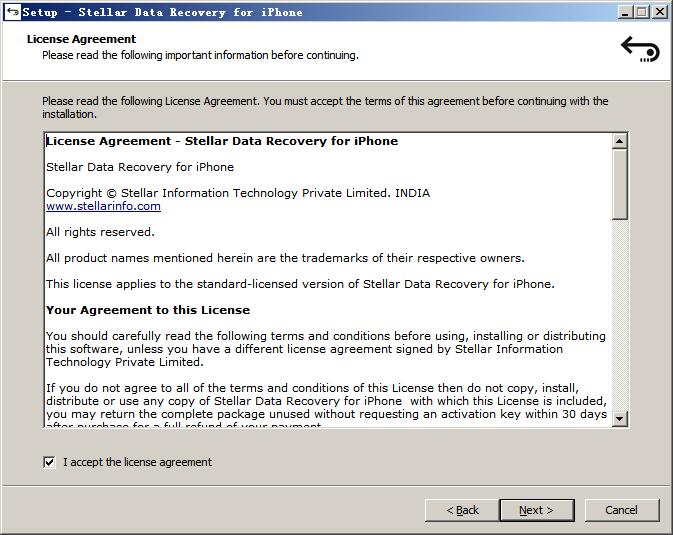673x535 pixels.
Task: Return to the previous step with Back
Action: [462, 510]
